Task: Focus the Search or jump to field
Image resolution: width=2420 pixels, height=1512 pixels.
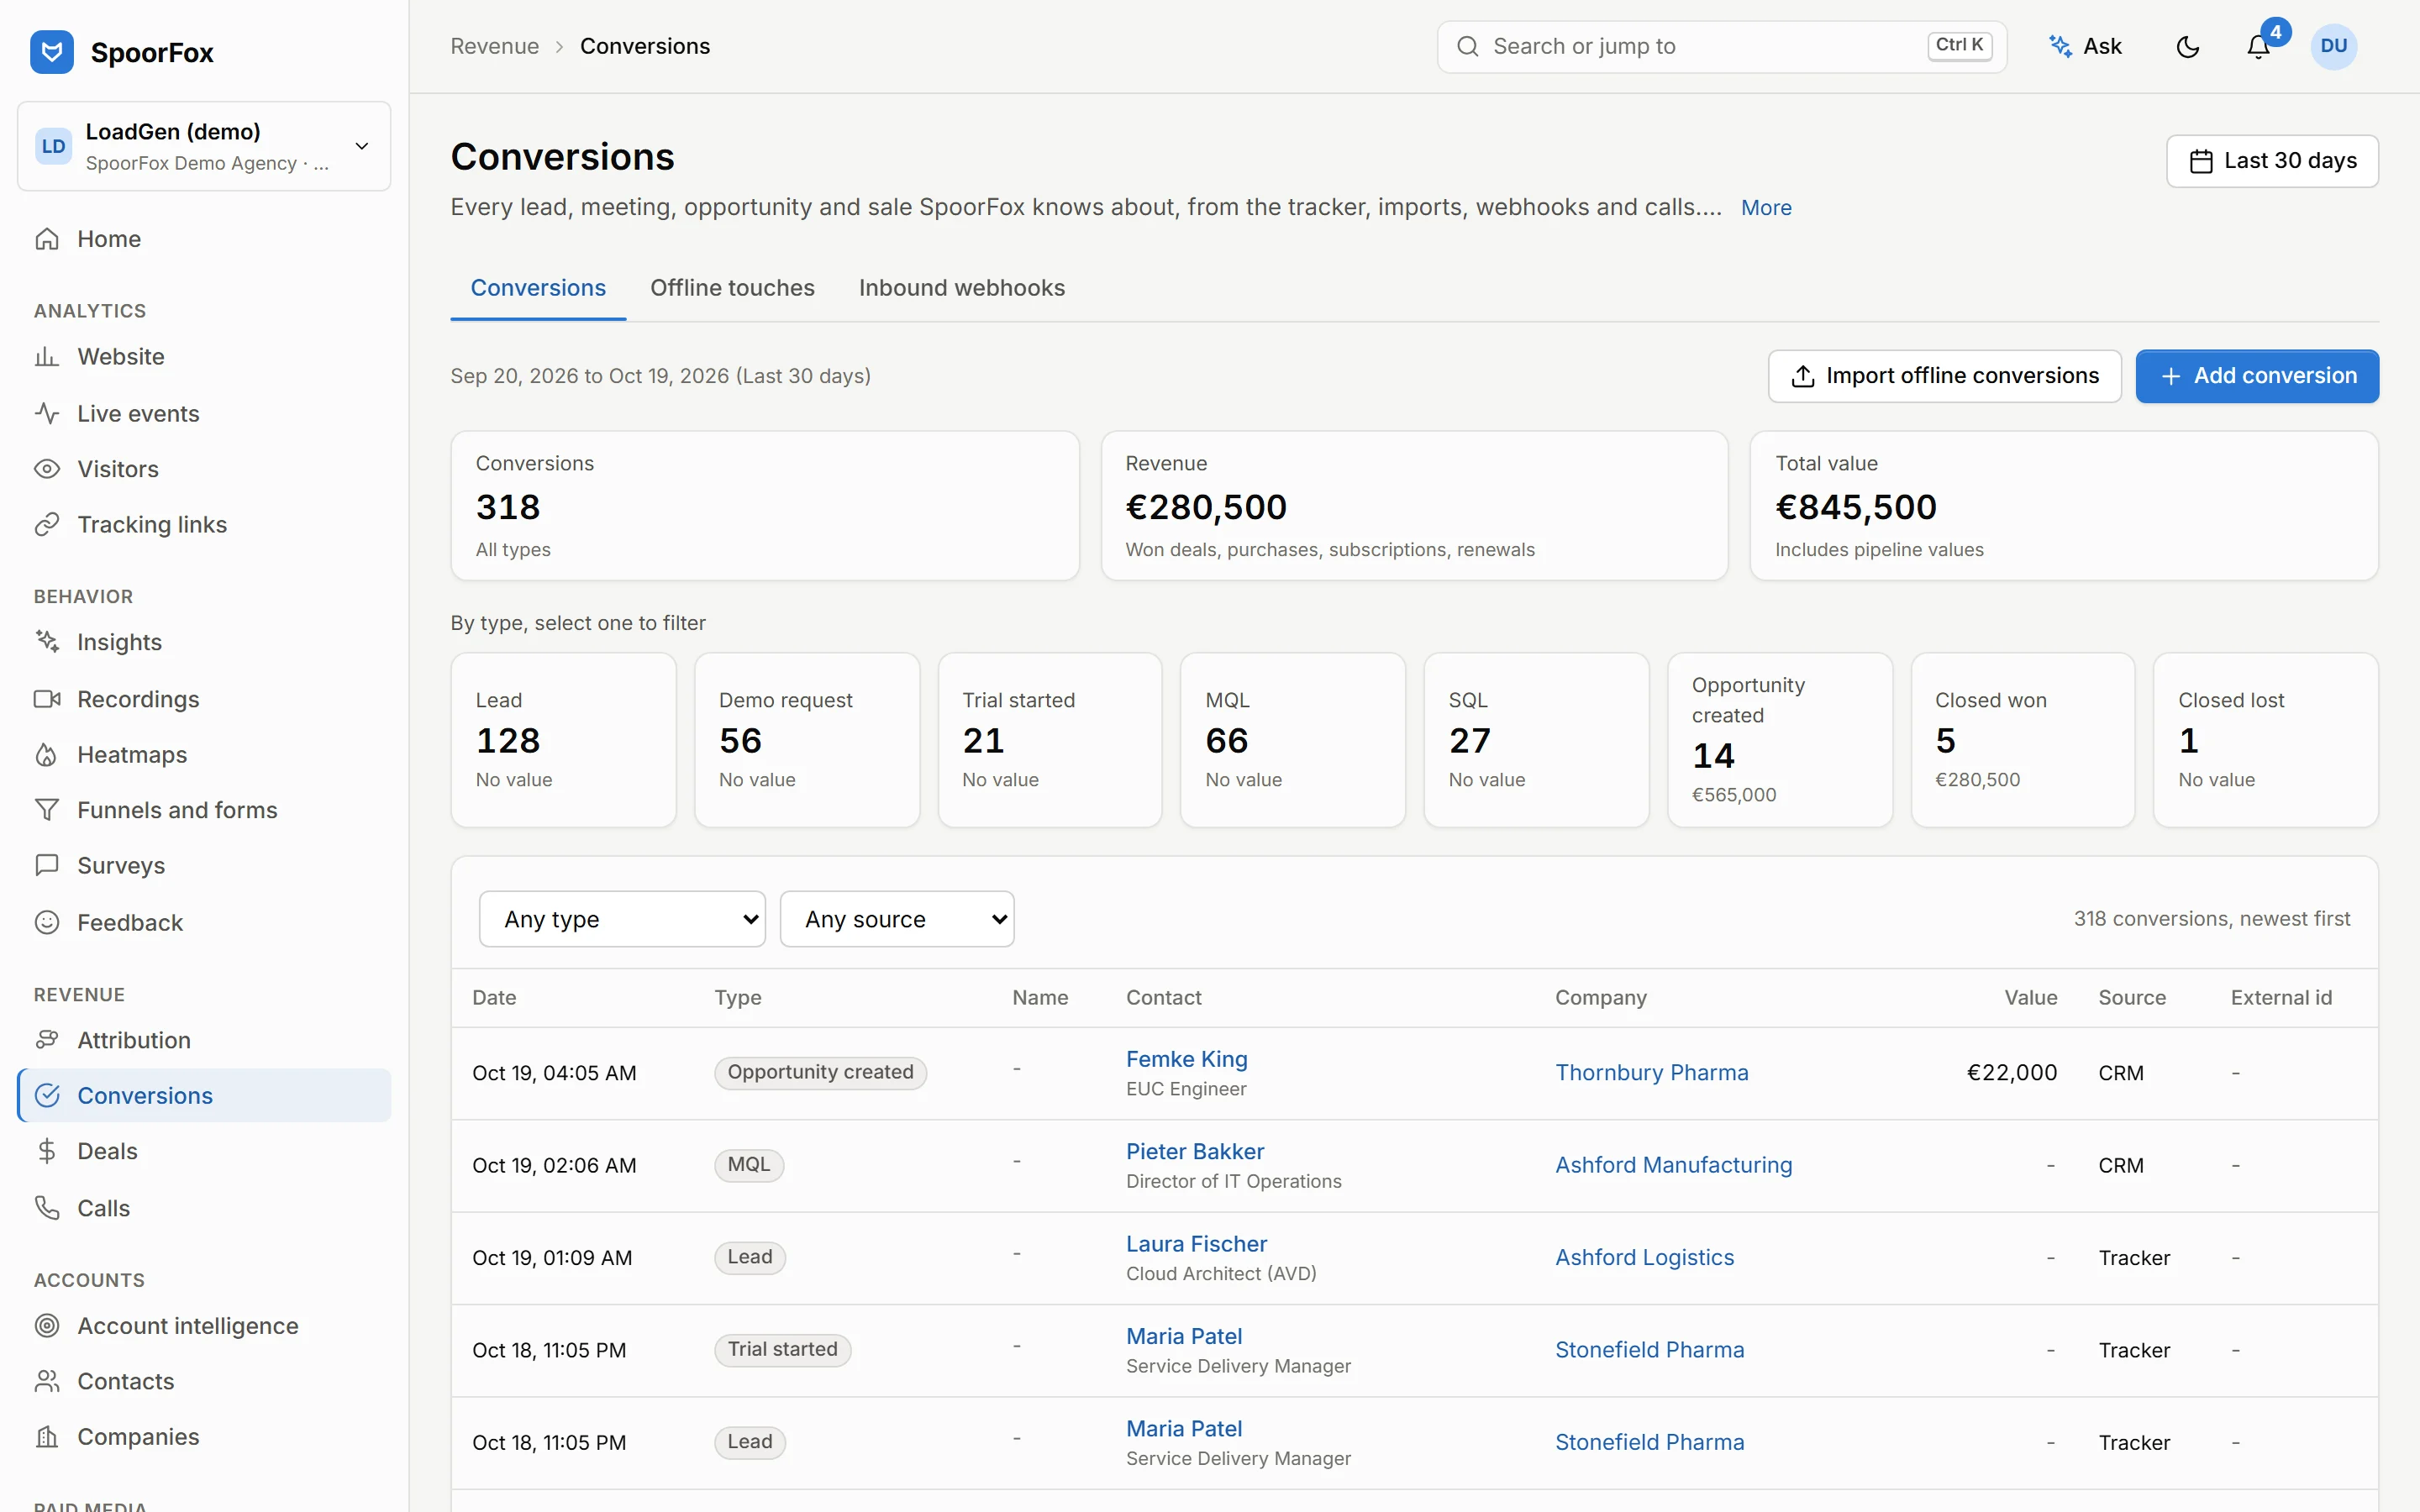Action: coord(1721,47)
